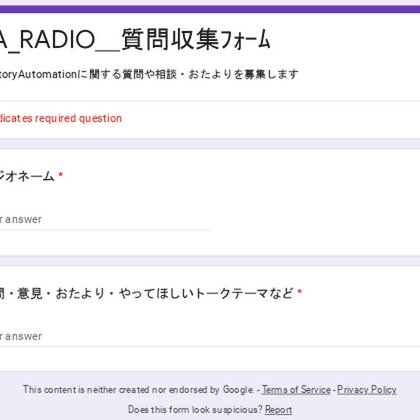Click the Google logo text in footer
Viewport: 420px width, 420px height.
[x=238, y=390]
